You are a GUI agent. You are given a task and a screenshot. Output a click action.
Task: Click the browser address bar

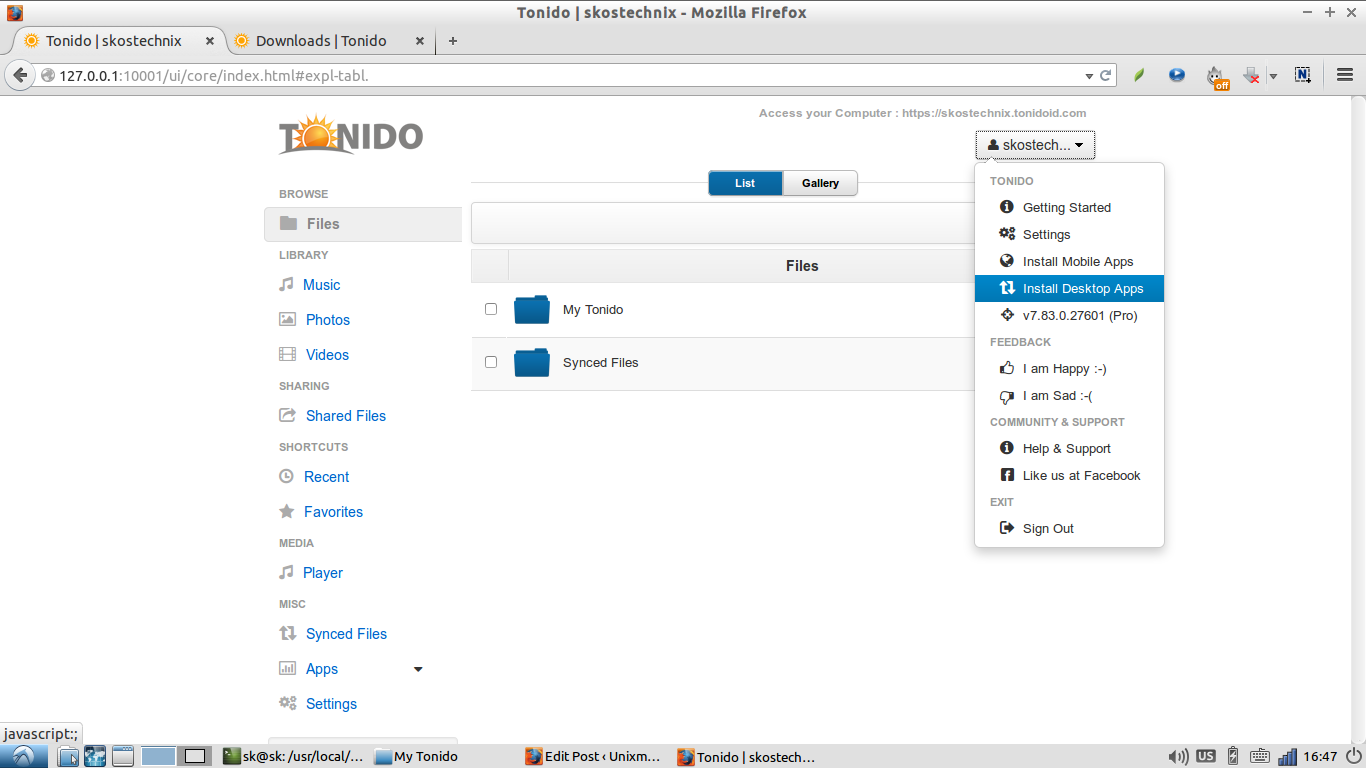(x=570, y=75)
